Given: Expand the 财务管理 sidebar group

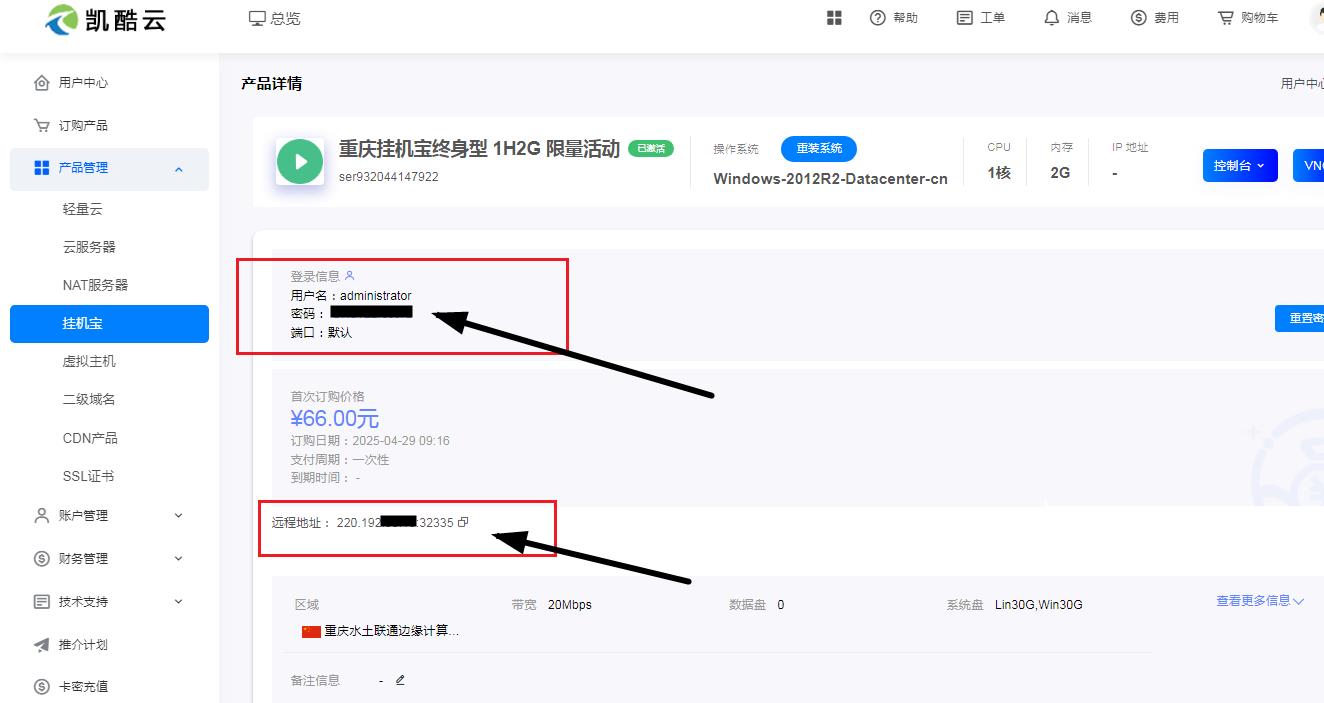Looking at the screenshot, I should [109, 559].
